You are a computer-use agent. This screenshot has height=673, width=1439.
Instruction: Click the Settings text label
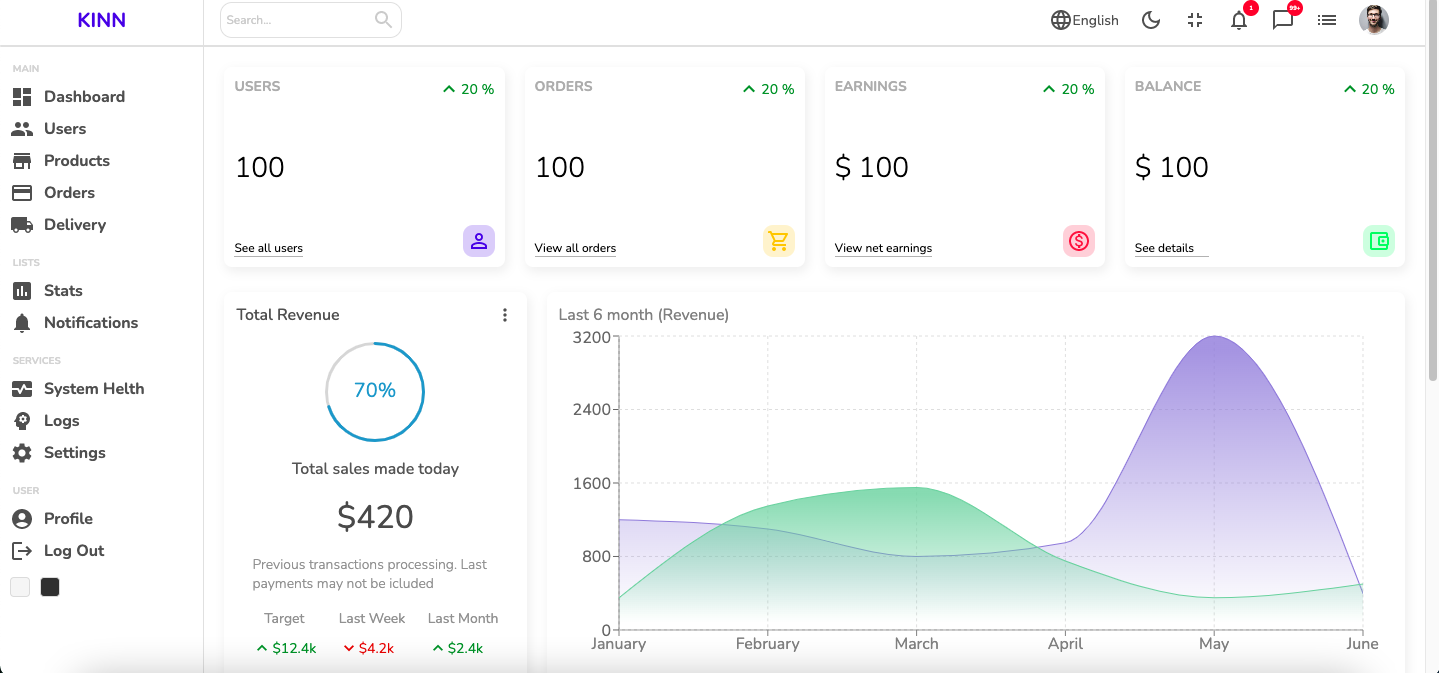[x=75, y=453]
